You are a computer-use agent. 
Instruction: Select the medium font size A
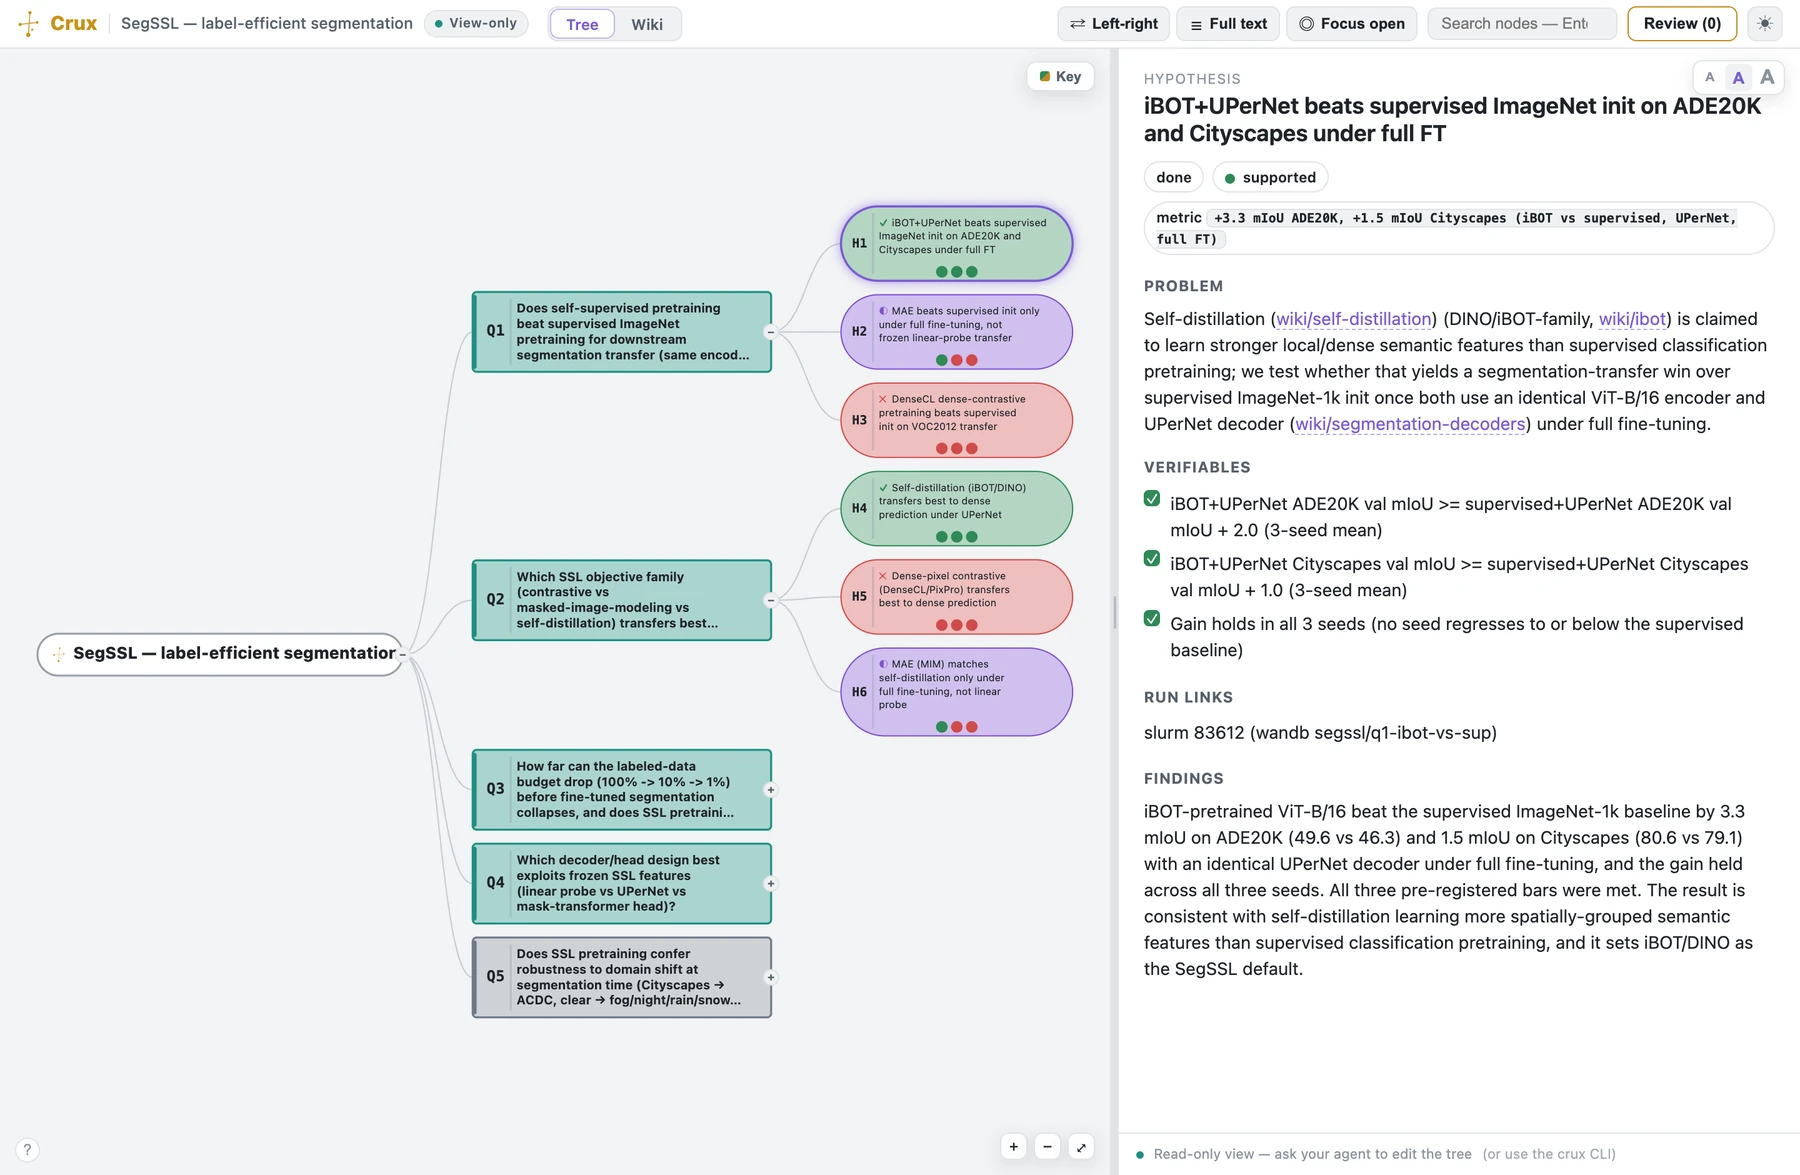[1738, 77]
